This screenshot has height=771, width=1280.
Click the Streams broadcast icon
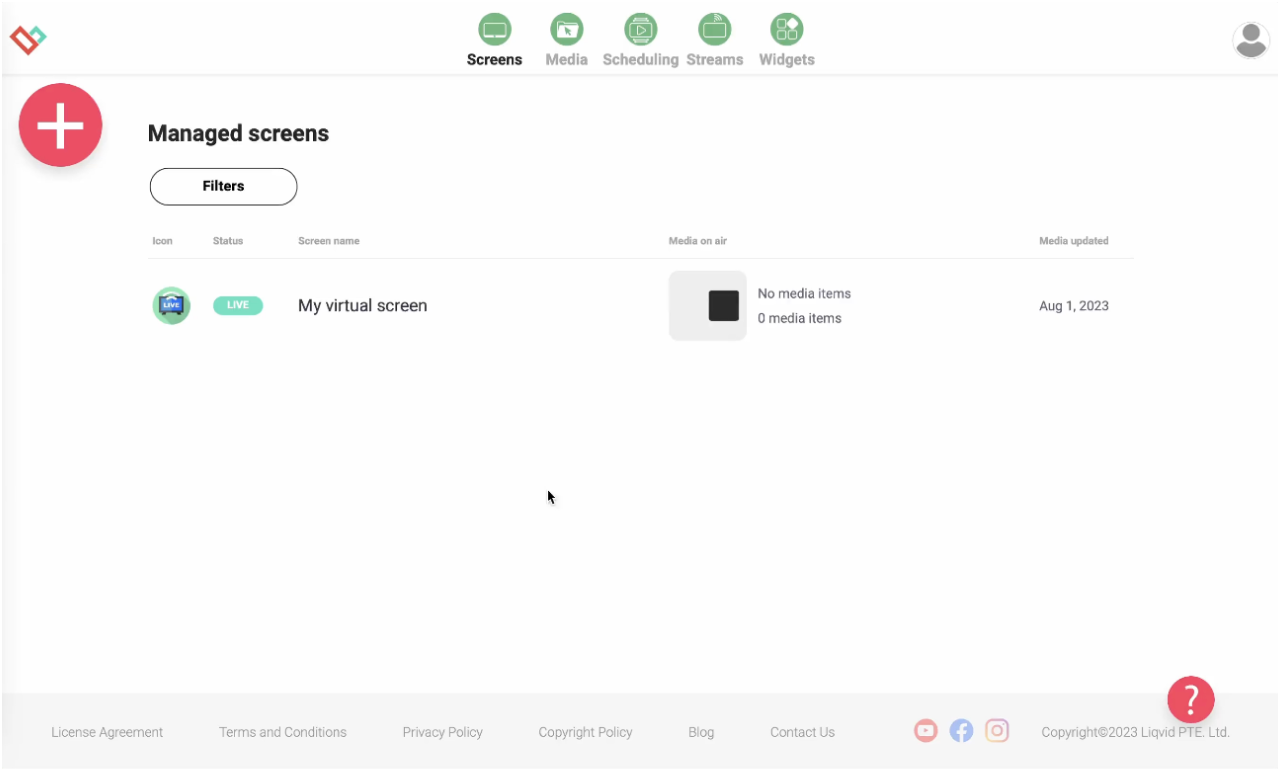[715, 30]
